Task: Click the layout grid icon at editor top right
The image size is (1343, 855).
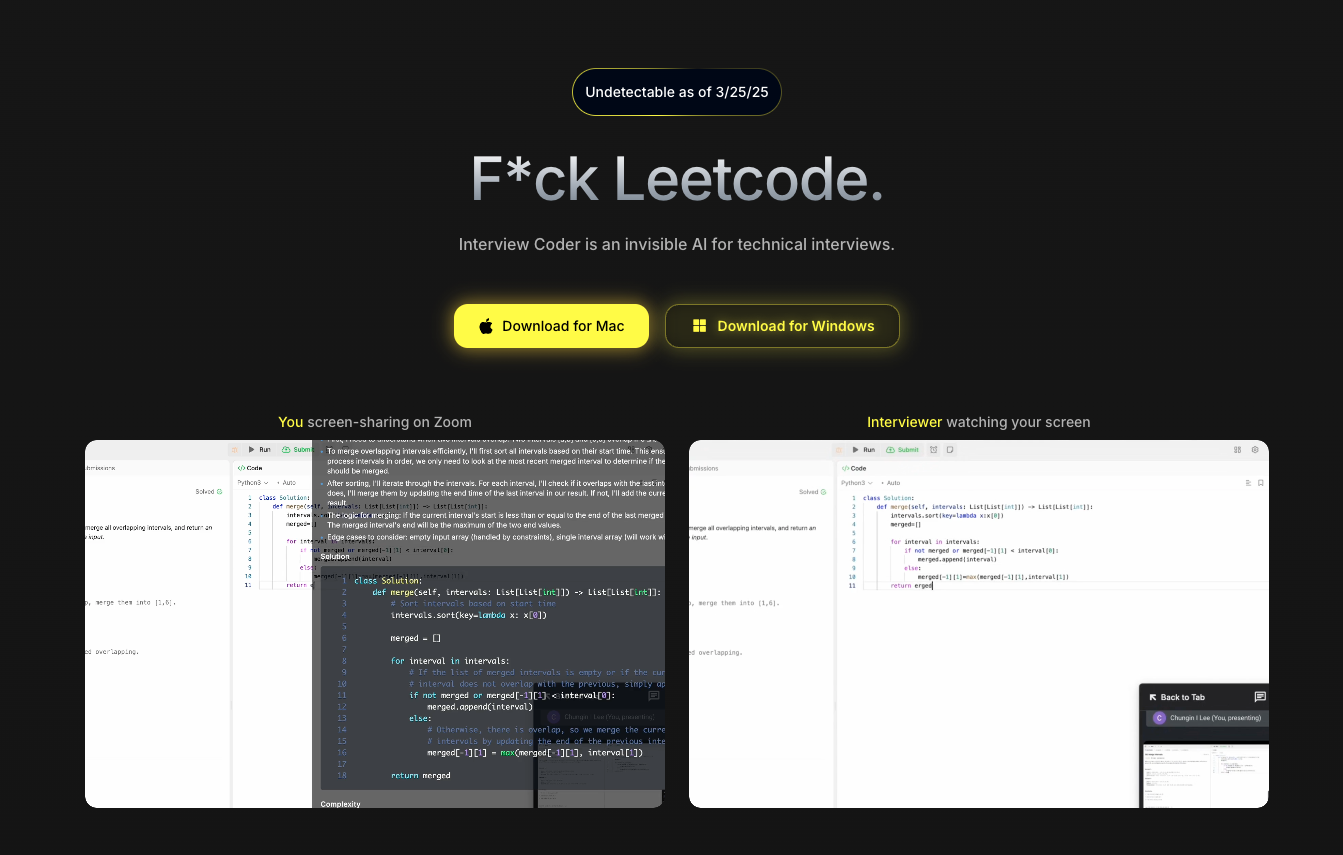Action: coord(1238,450)
